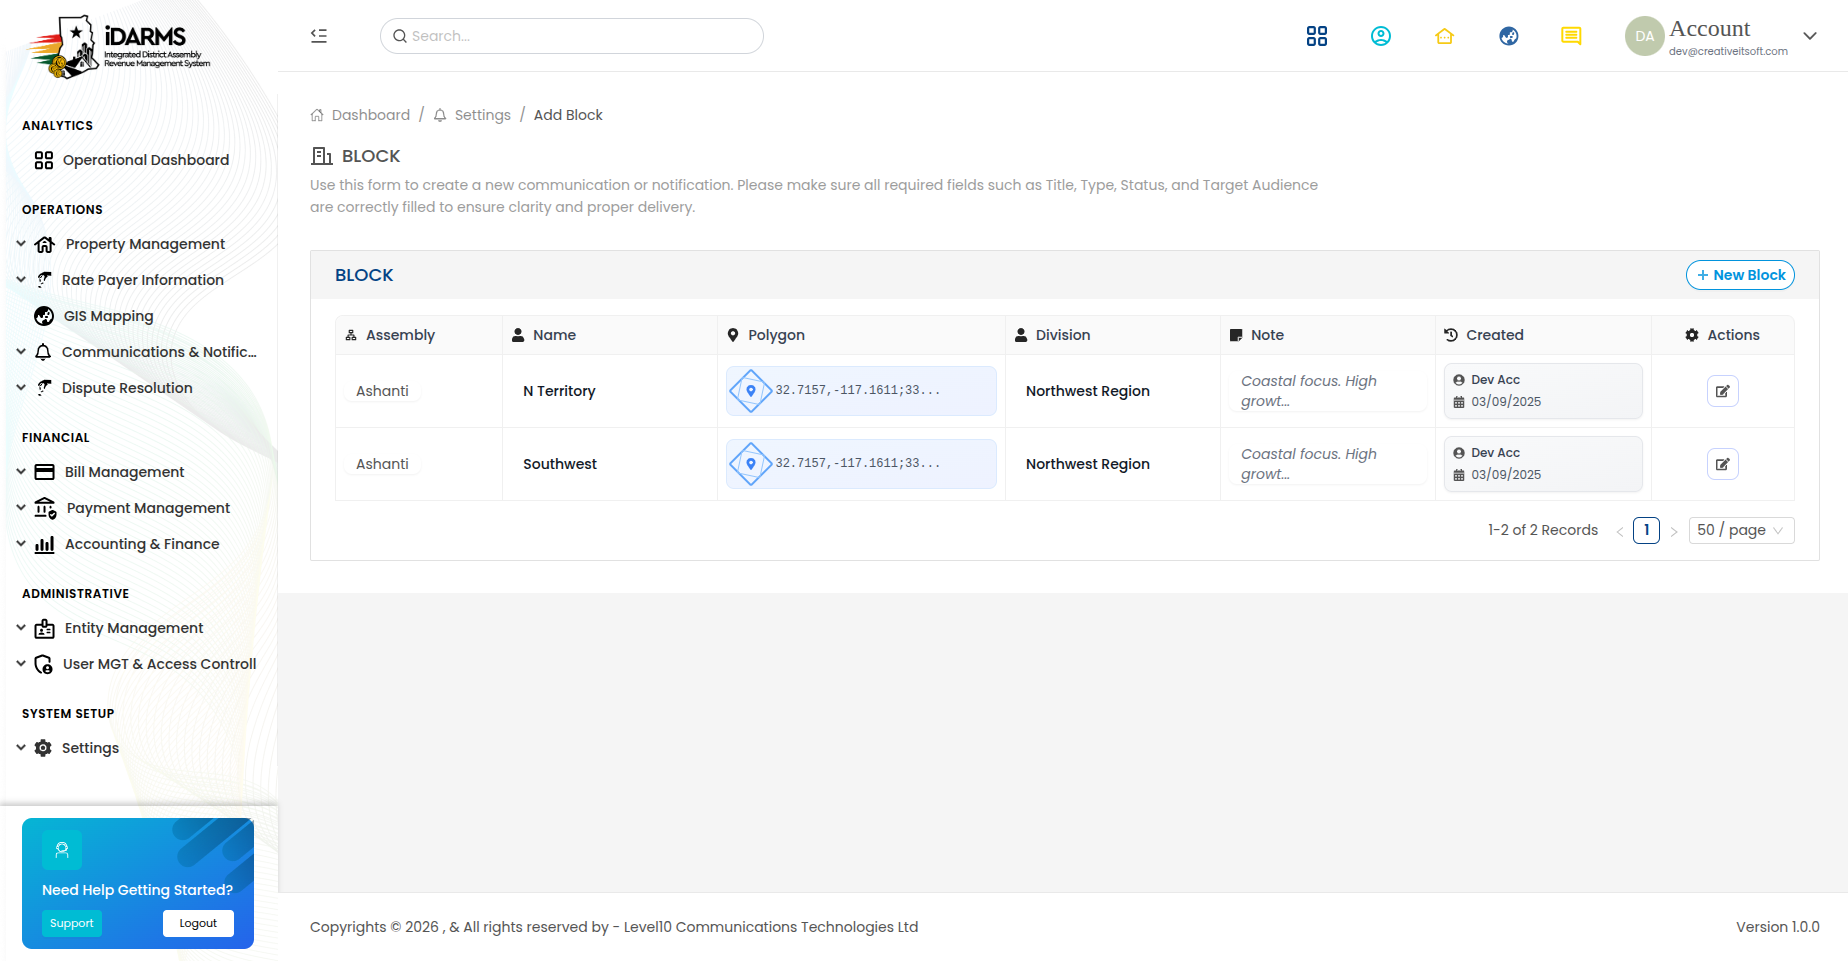Edit the N Territory block row
Image resolution: width=1848 pixels, height=961 pixels.
[x=1723, y=391]
